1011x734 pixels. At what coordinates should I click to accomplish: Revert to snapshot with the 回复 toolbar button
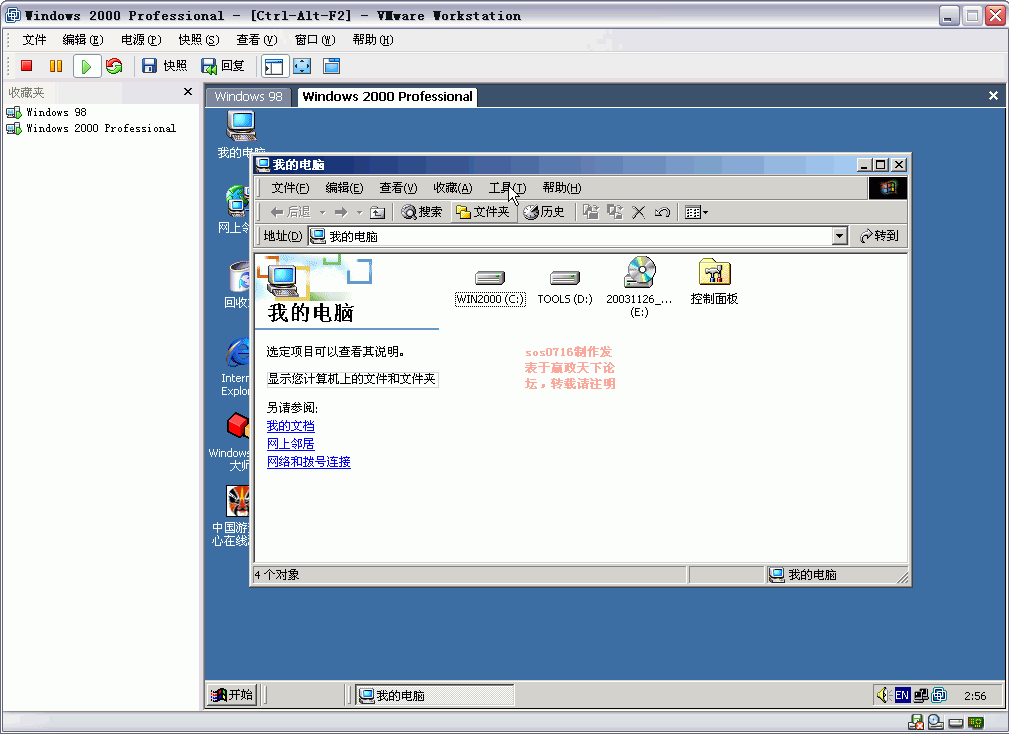pos(223,66)
